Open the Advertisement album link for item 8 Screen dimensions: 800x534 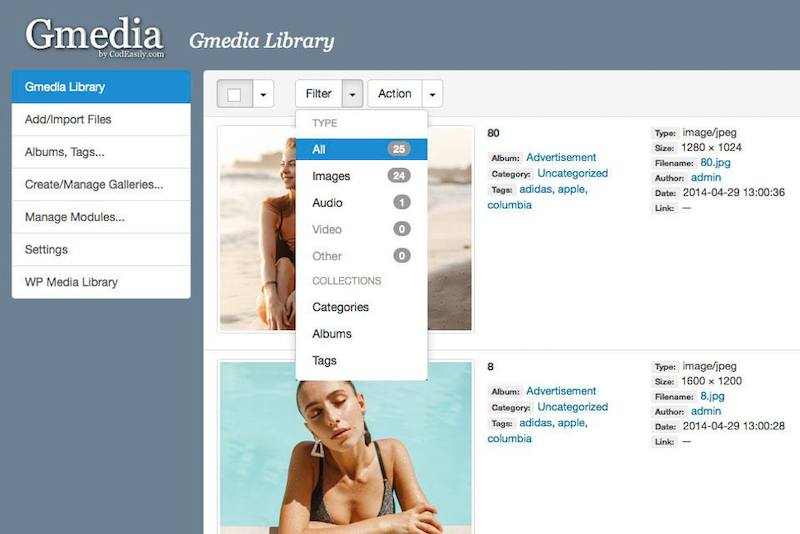coord(561,391)
